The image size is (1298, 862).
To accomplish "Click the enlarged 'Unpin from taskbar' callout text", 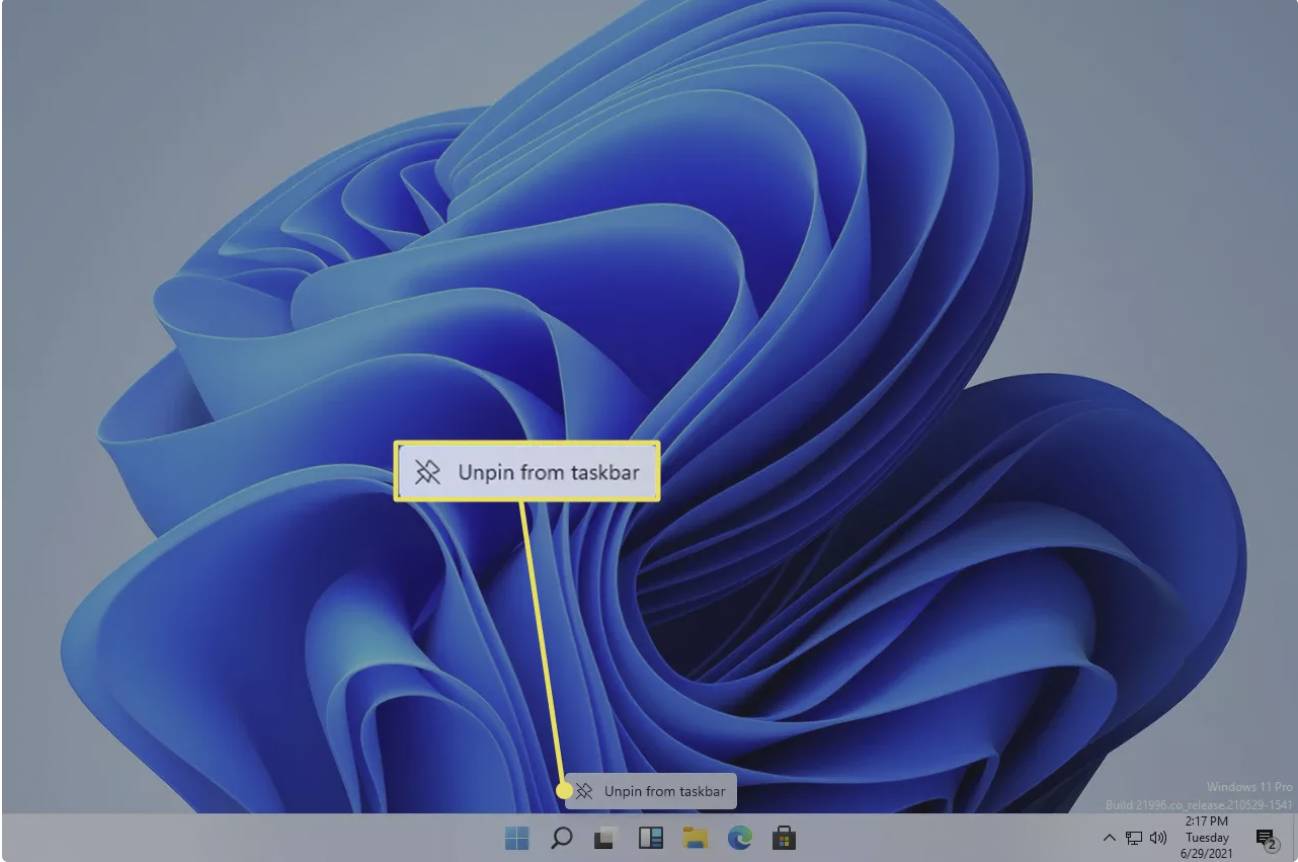I will click(x=548, y=472).
